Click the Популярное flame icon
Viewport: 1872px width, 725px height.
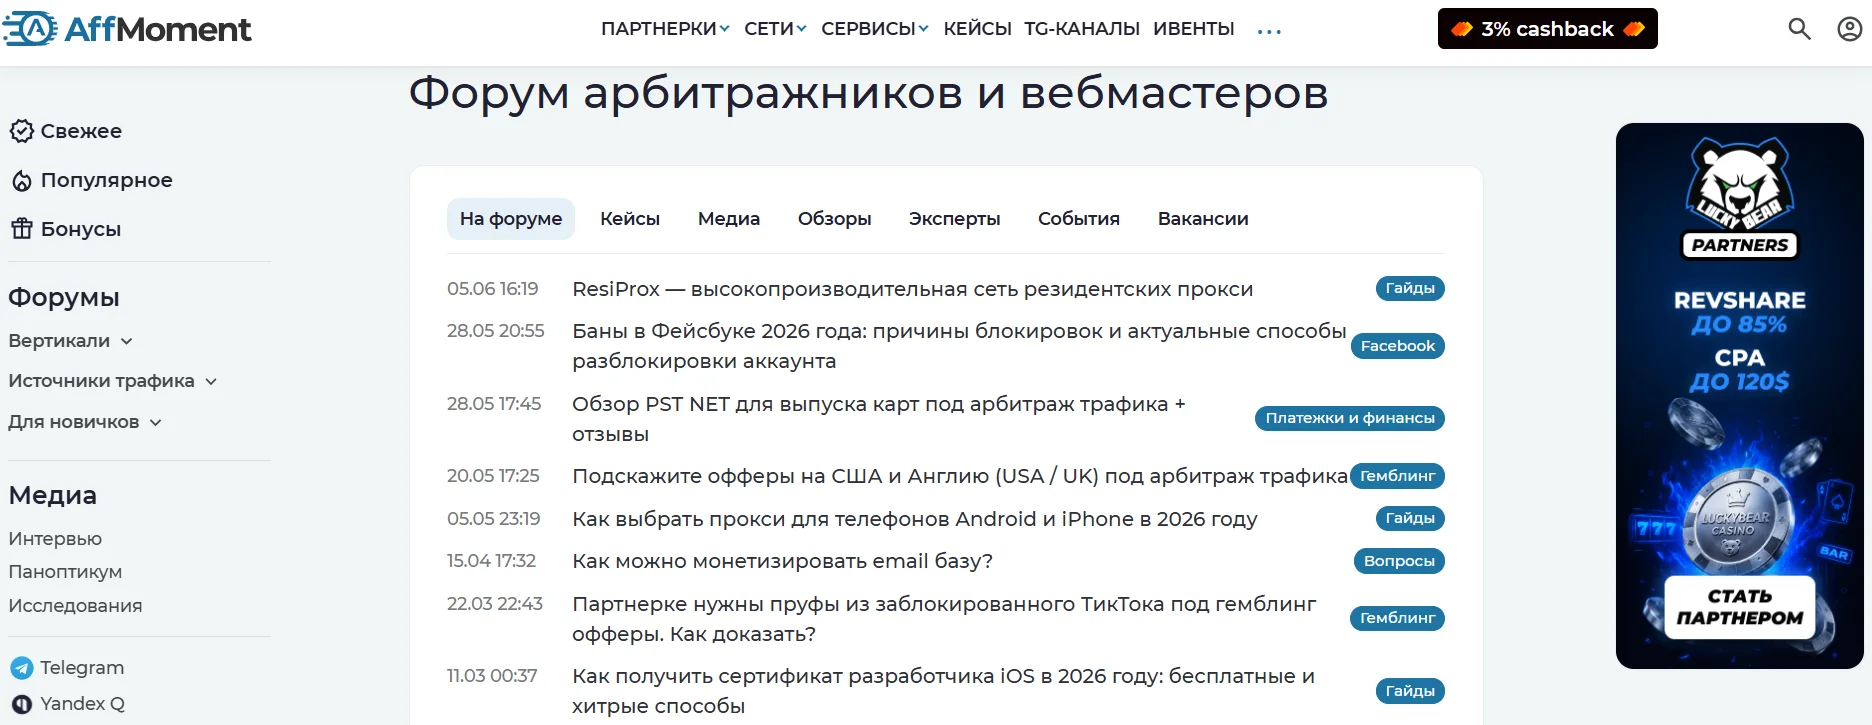click(x=22, y=181)
